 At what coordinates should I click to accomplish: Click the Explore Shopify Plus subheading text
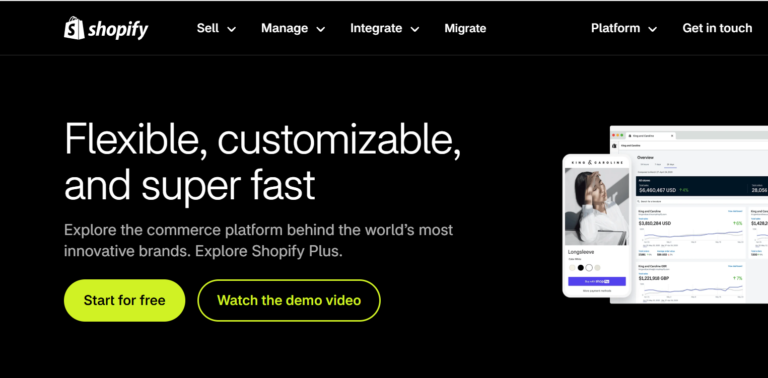point(269,251)
